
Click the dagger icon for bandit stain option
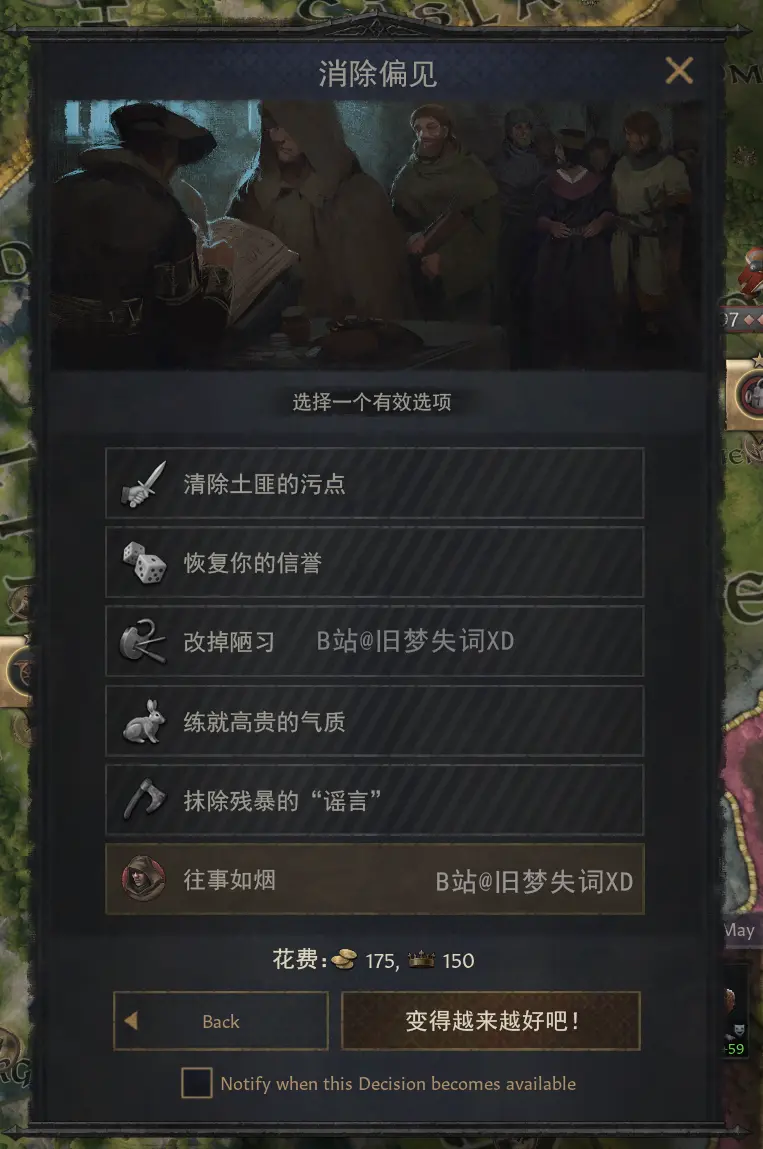[144, 484]
